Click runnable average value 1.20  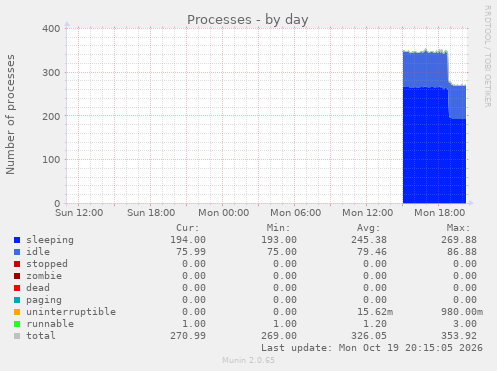[375, 324]
